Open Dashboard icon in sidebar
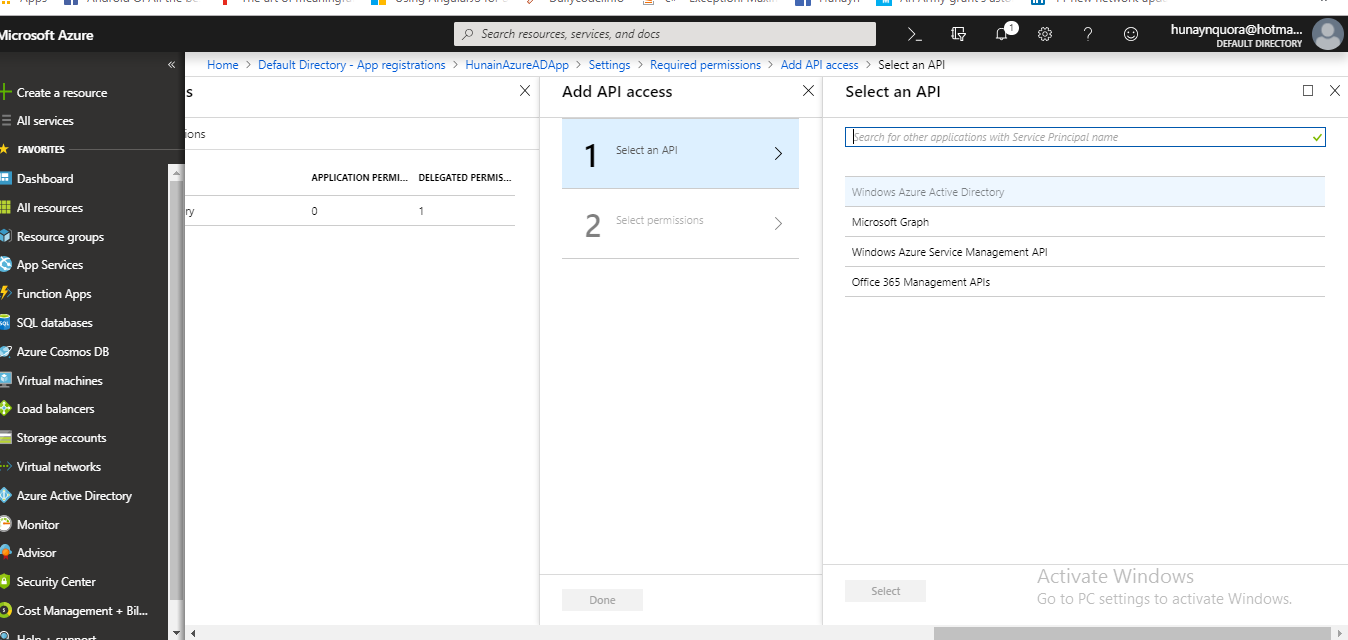 [x=6, y=179]
